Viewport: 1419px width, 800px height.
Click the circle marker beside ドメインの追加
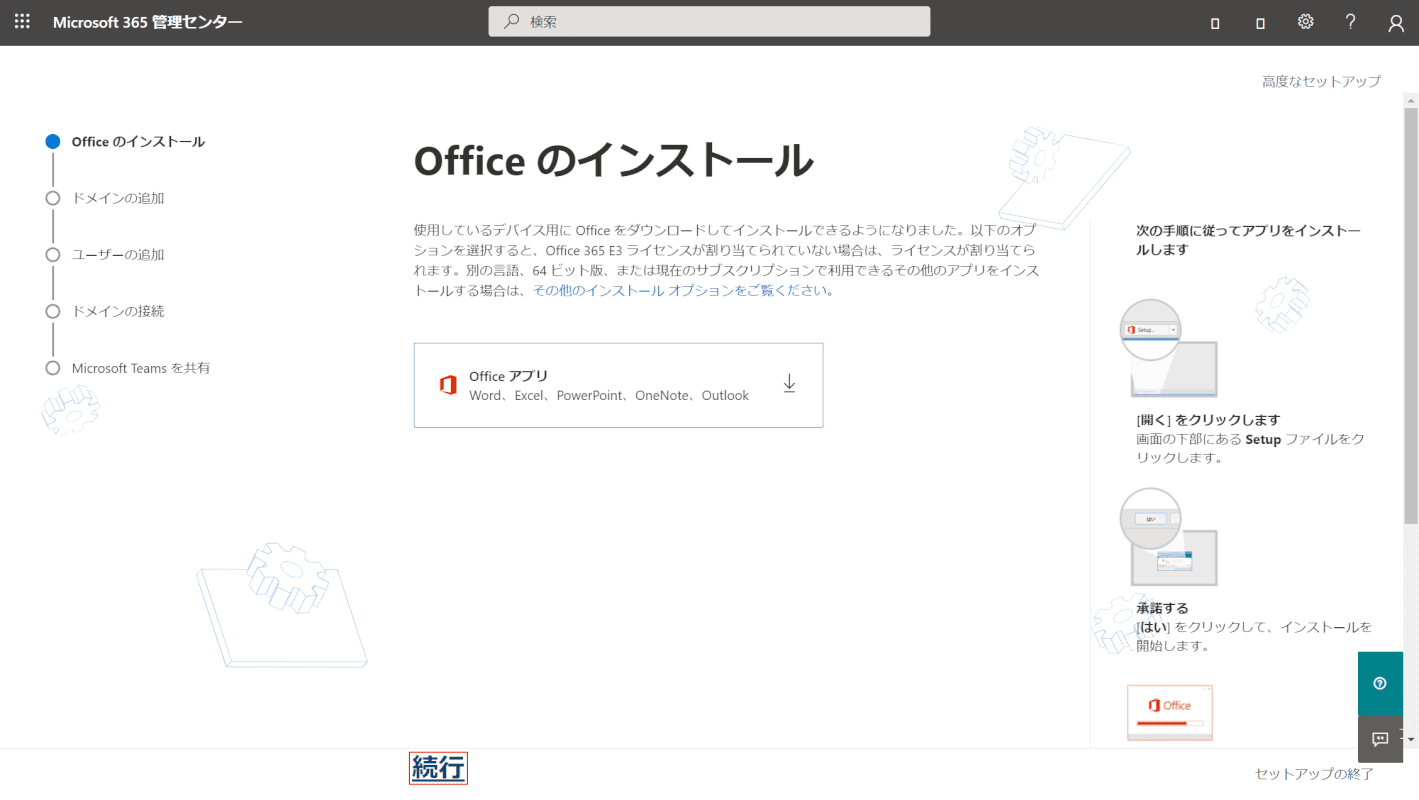pyautogui.click(x=53, y=198)
